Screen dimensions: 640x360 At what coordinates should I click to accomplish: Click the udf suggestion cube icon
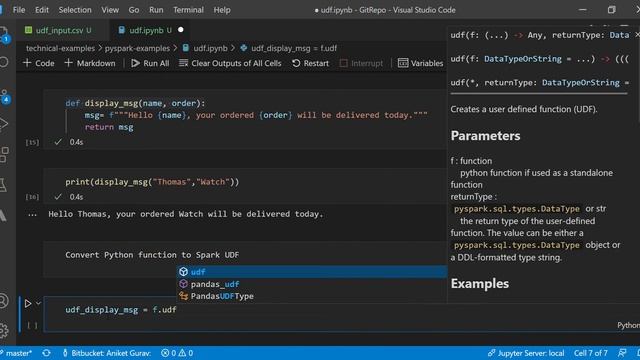pyautogui.click(x=183, y=272)
